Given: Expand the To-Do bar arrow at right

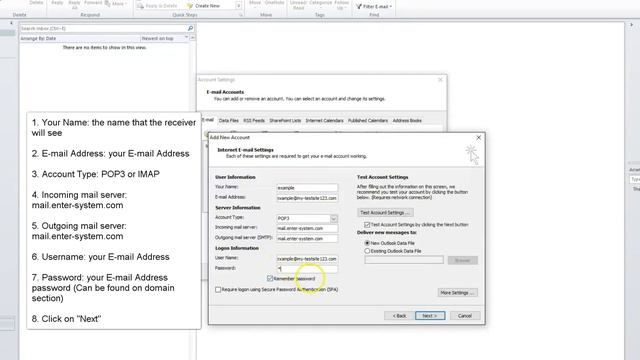Looking at the screenshot, I should [631, 25].
